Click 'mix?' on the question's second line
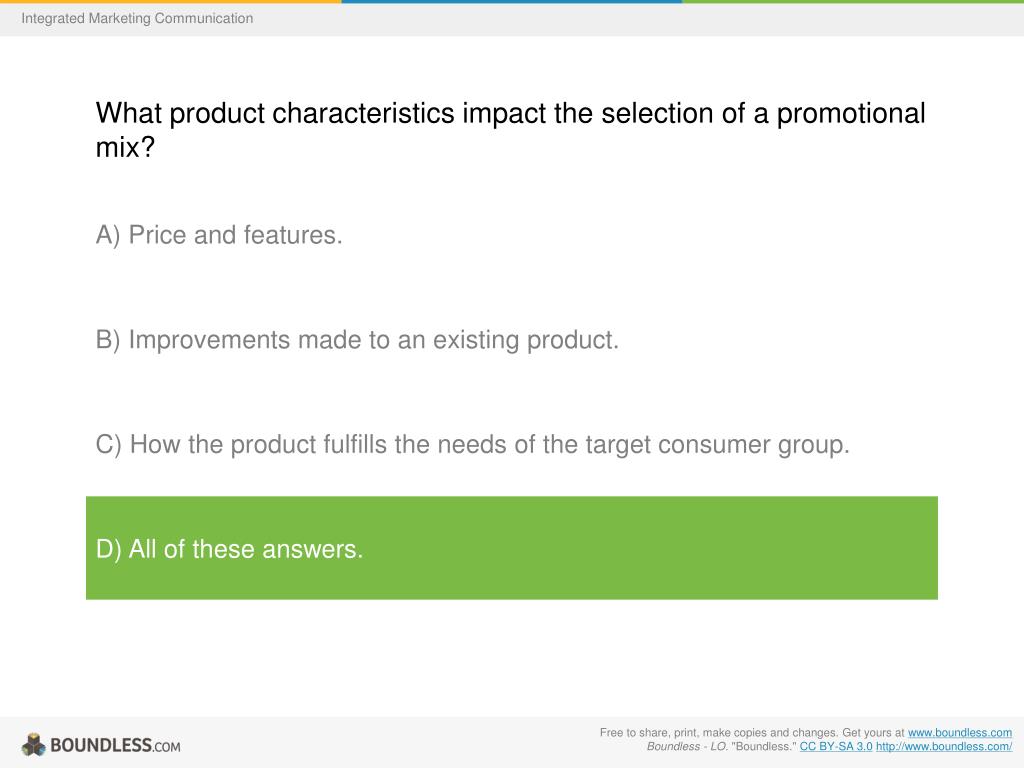The image size is (1024, 768). 125,147
